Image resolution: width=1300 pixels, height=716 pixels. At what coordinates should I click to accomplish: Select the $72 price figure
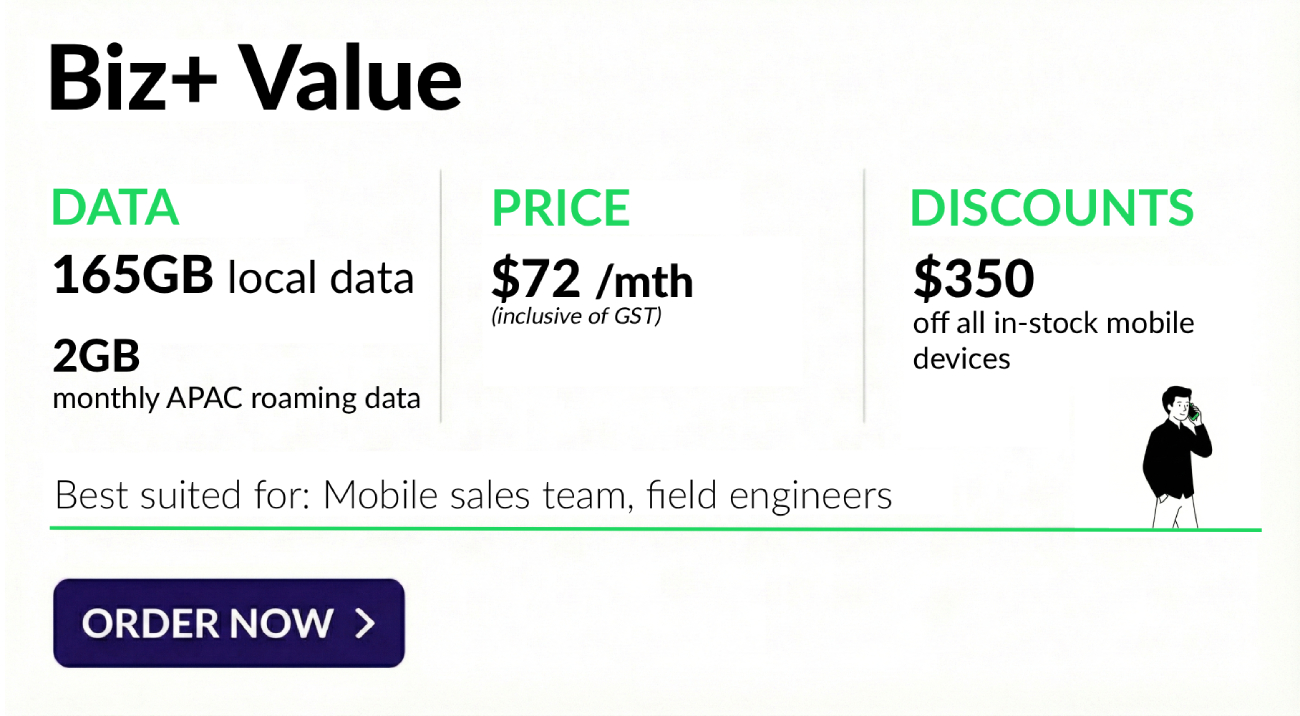tap(535, 280)
